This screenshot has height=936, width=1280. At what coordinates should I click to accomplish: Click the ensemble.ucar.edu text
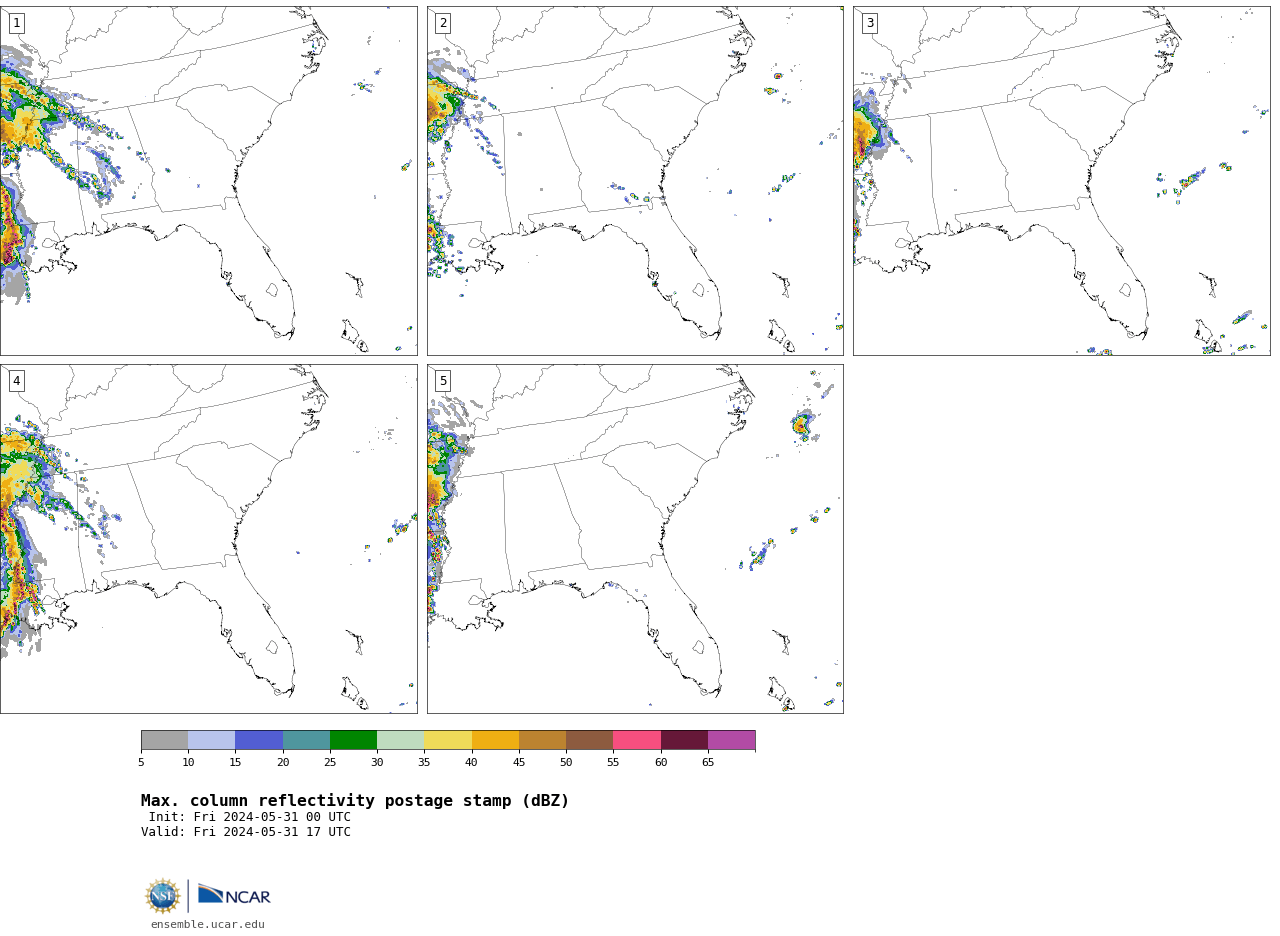[x=208, y=924]
